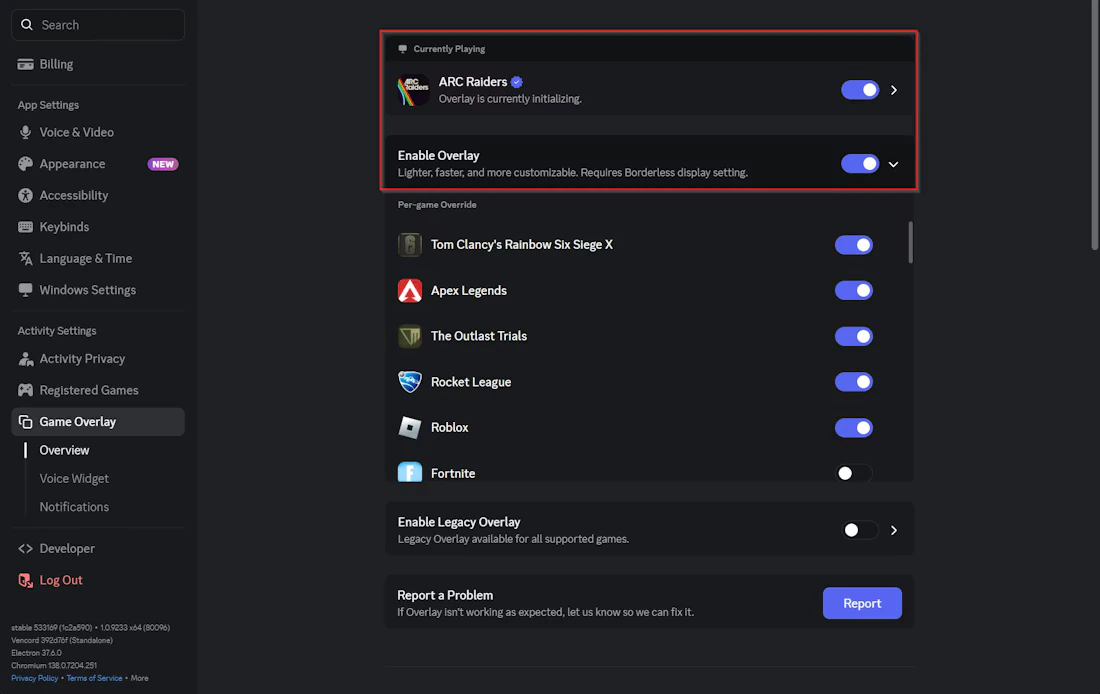Click the NEW badge beside Appearance

[163, 164]
